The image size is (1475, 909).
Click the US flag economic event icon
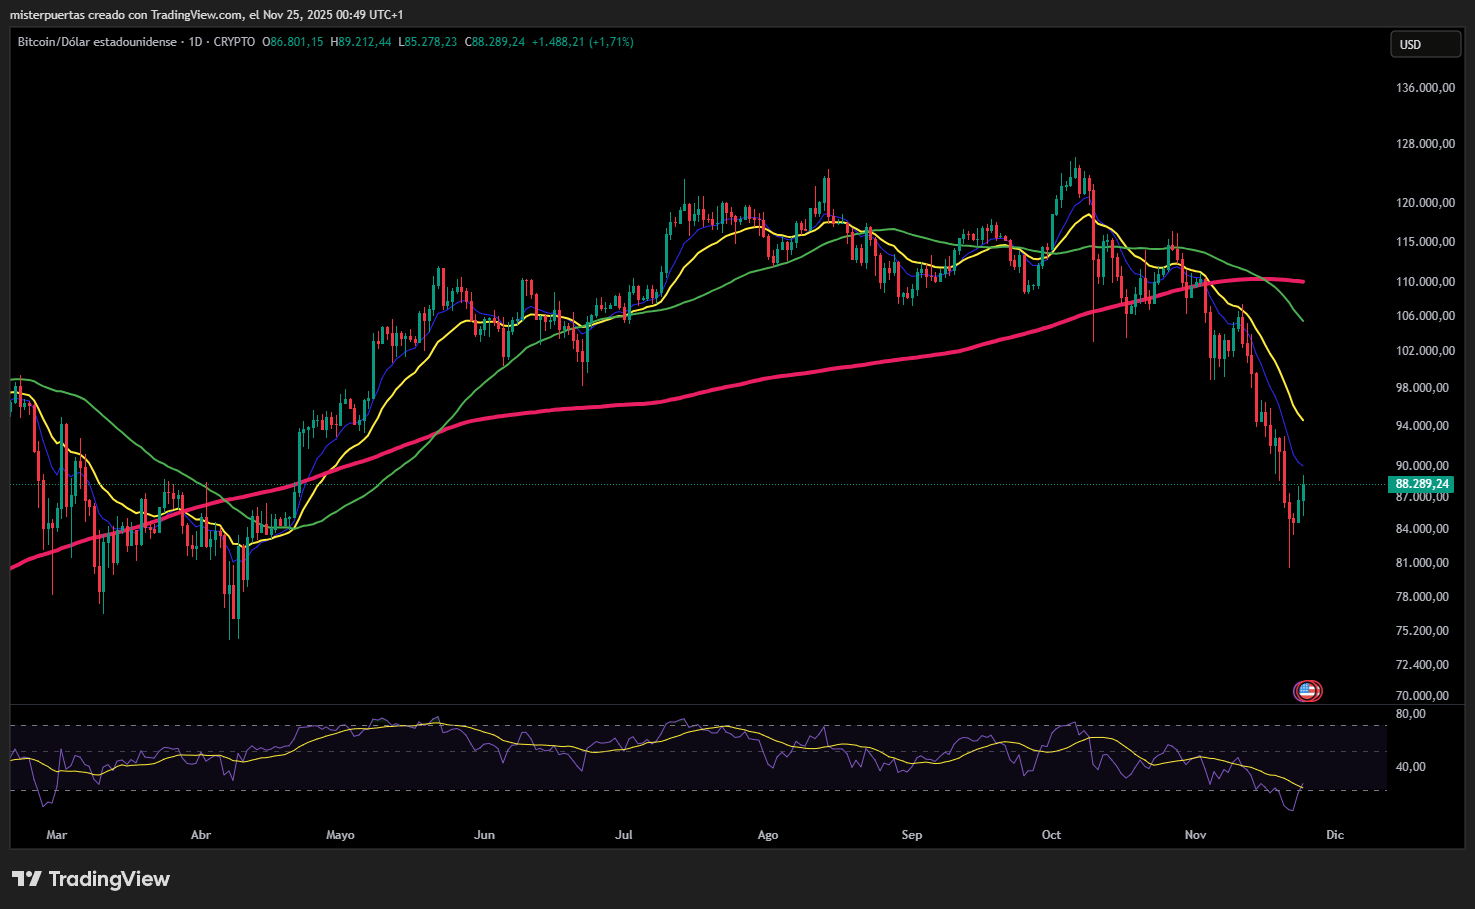pos(1307,690)
